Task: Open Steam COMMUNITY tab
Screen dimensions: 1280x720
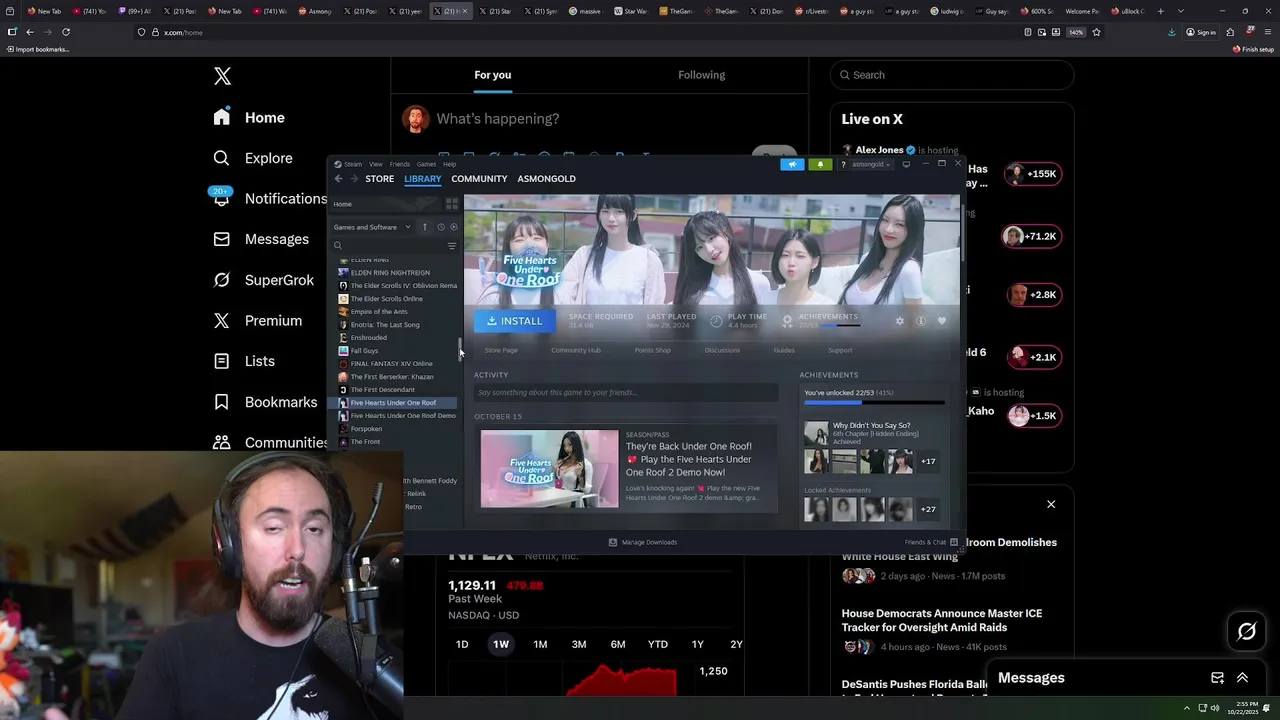Action: click(x=479, y=179)
